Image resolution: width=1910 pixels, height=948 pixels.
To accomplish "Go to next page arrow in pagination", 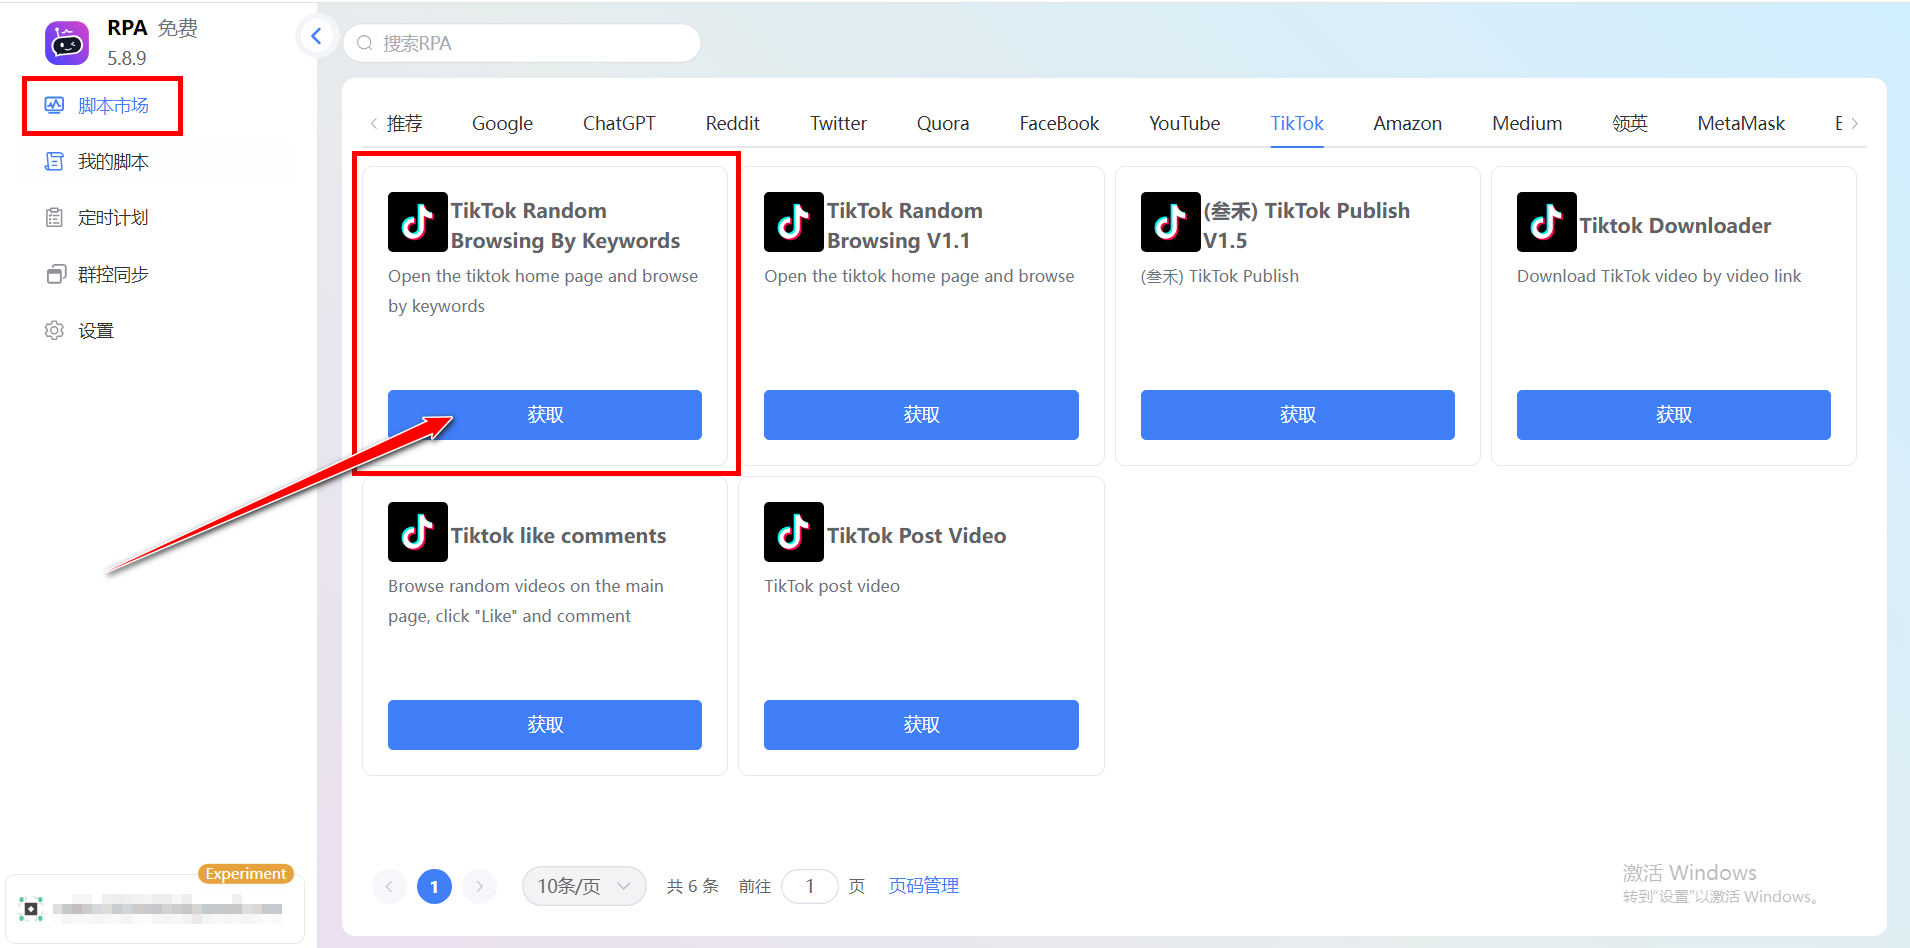I will tap(479, 886).
